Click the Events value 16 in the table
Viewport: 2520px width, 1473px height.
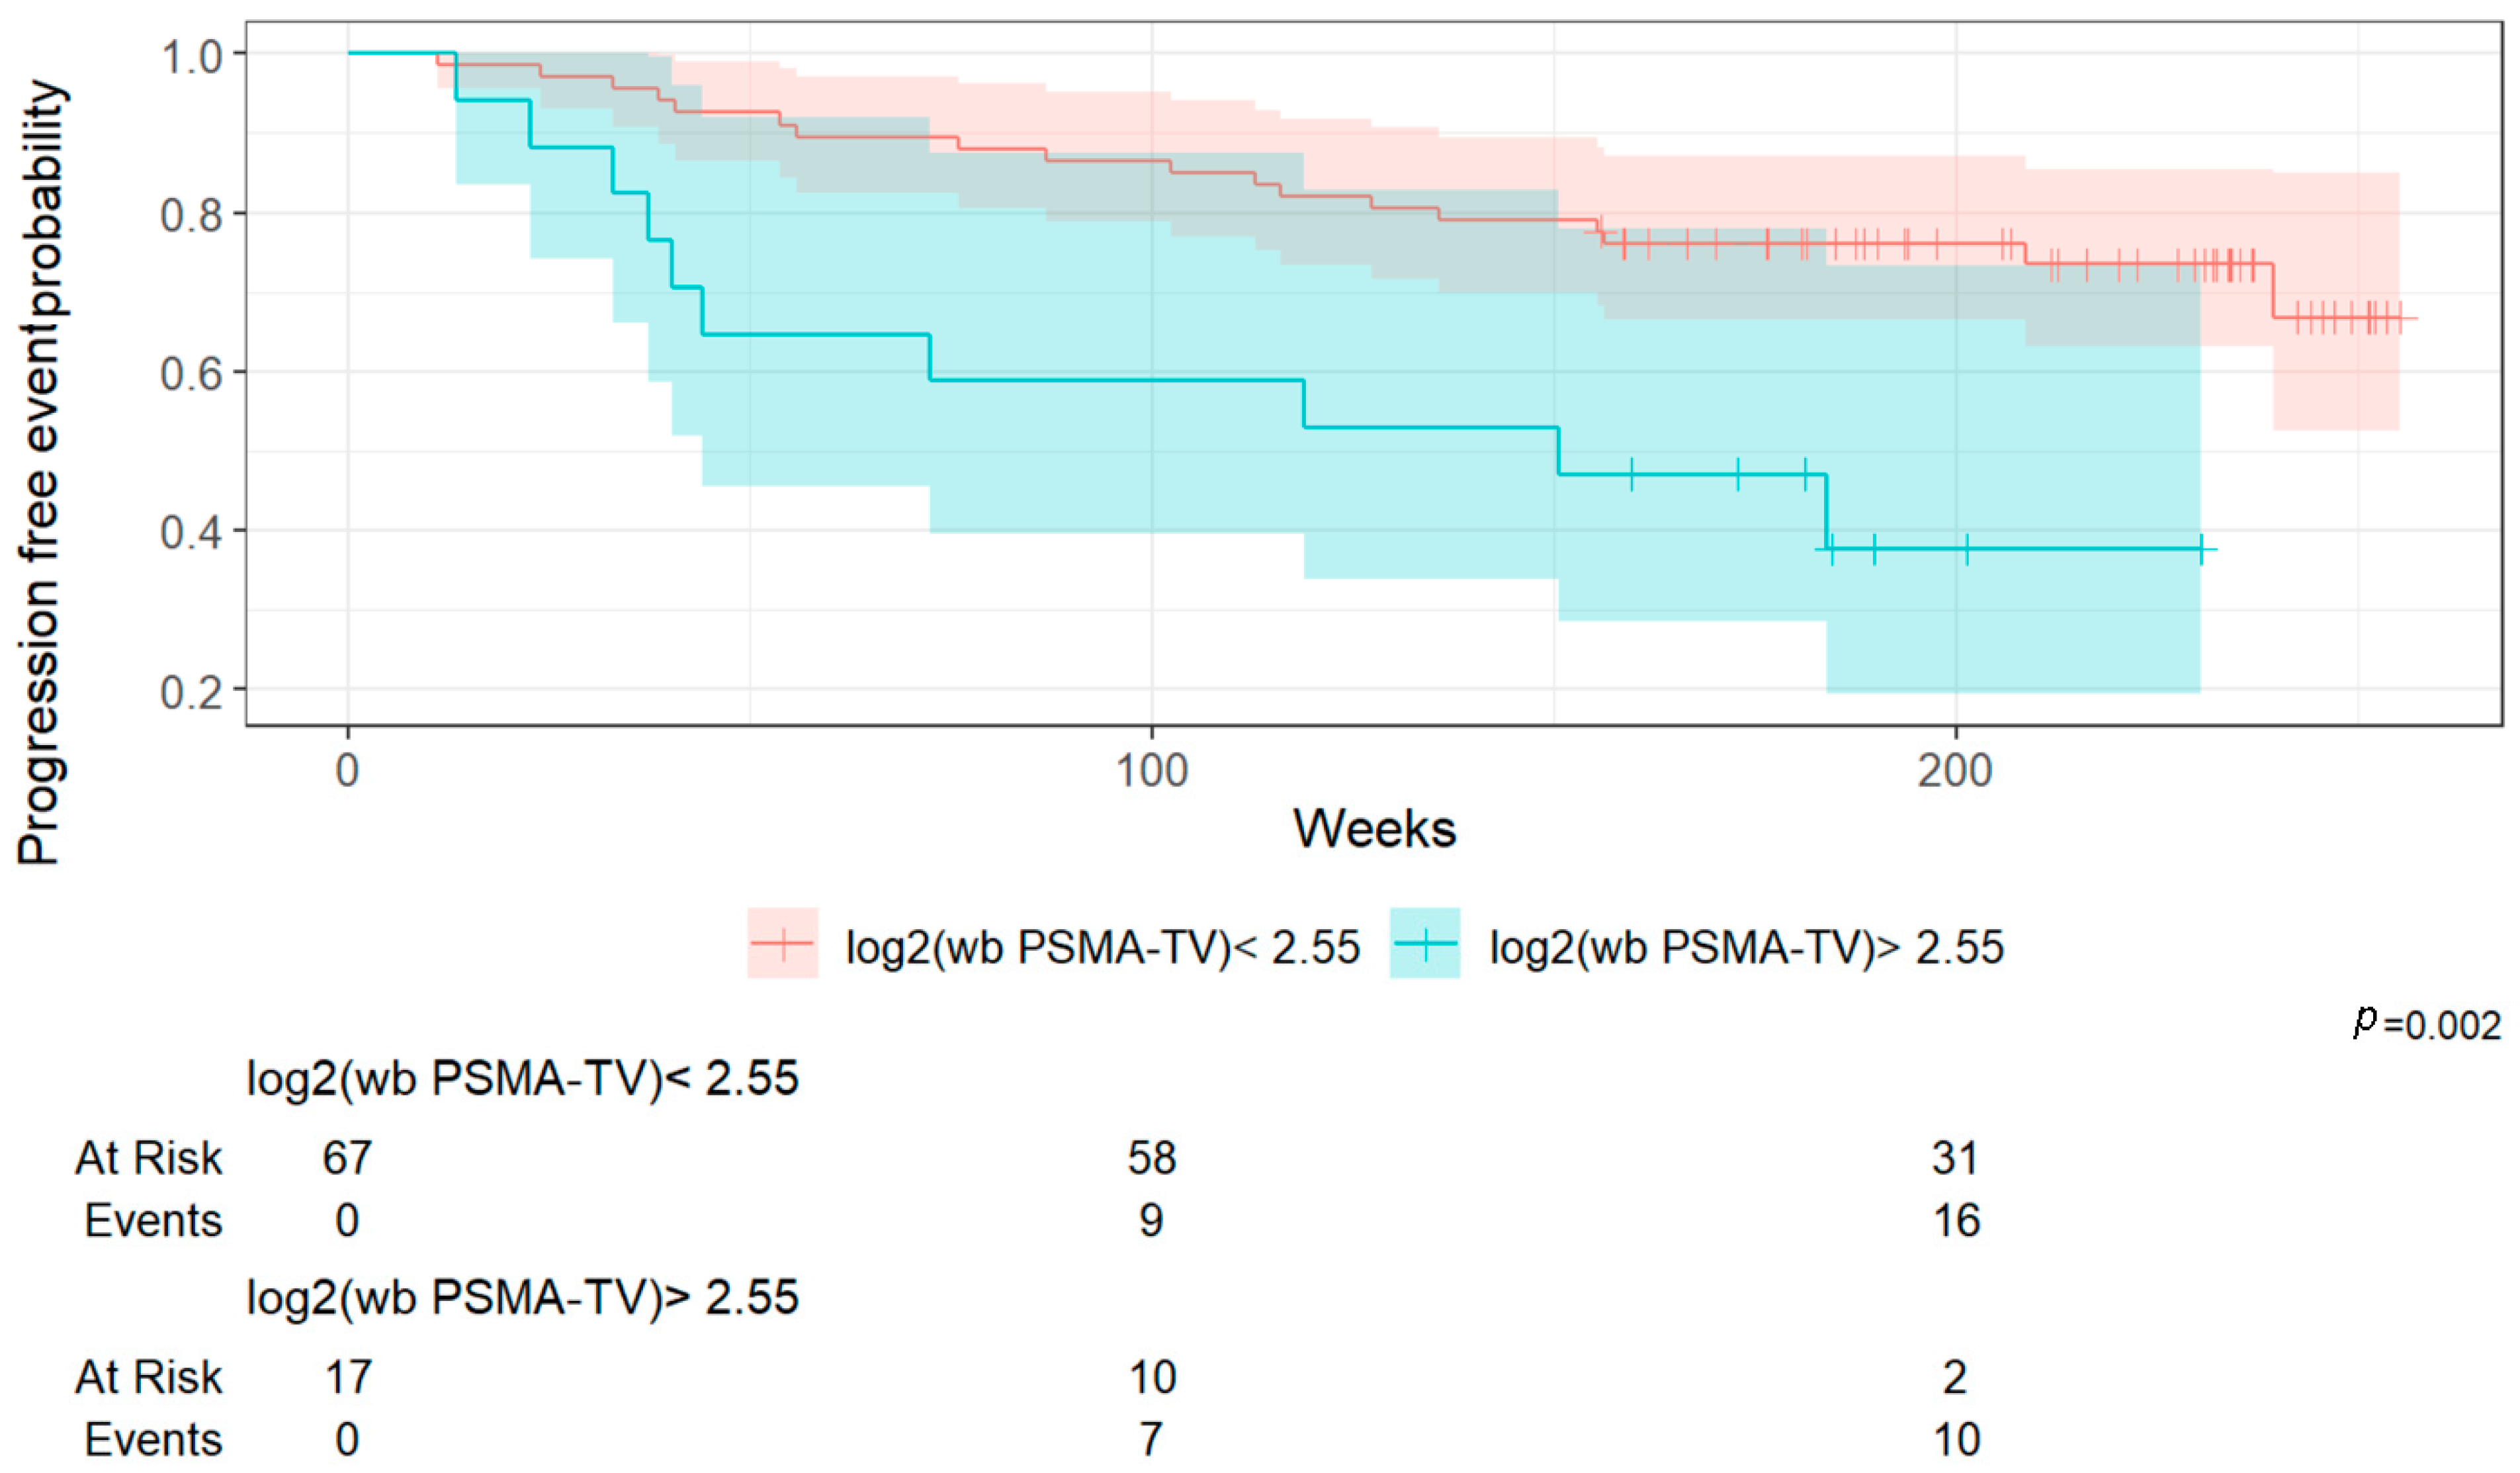tap(1955, 1221)
